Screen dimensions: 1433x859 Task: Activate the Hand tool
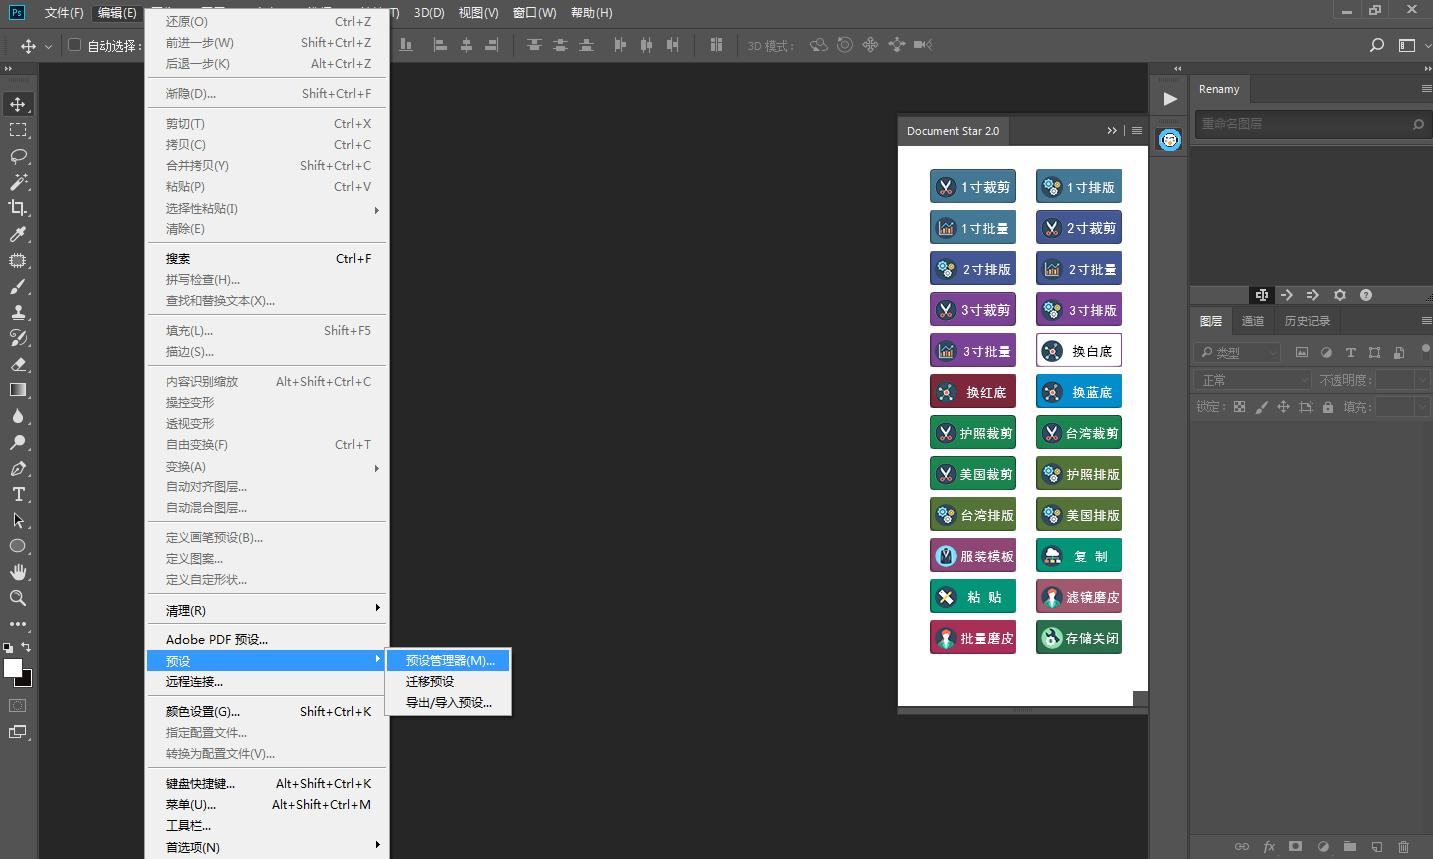pos(18,572)
